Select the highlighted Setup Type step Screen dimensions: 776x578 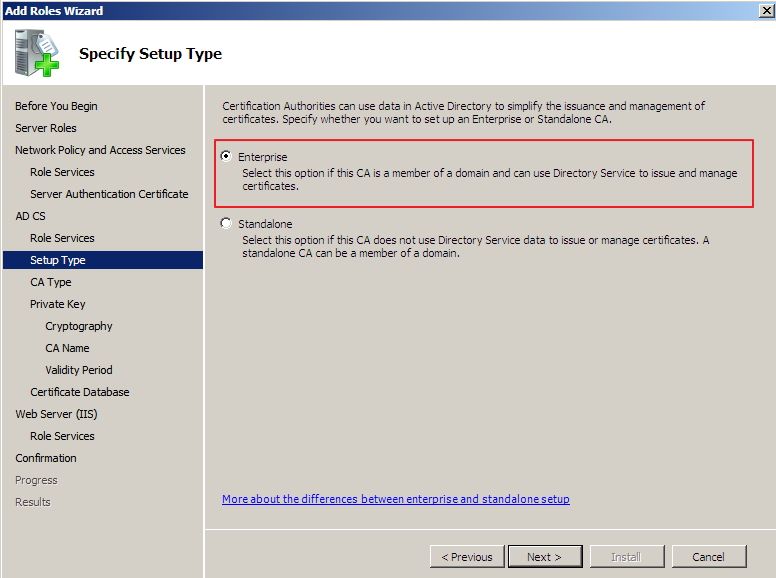[x=58, y=260]
